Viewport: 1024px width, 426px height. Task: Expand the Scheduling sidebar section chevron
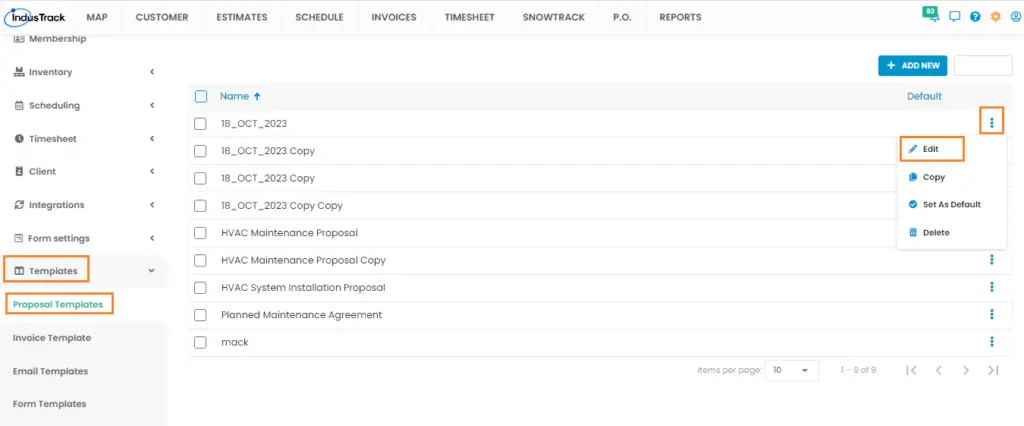click(152, 105)
